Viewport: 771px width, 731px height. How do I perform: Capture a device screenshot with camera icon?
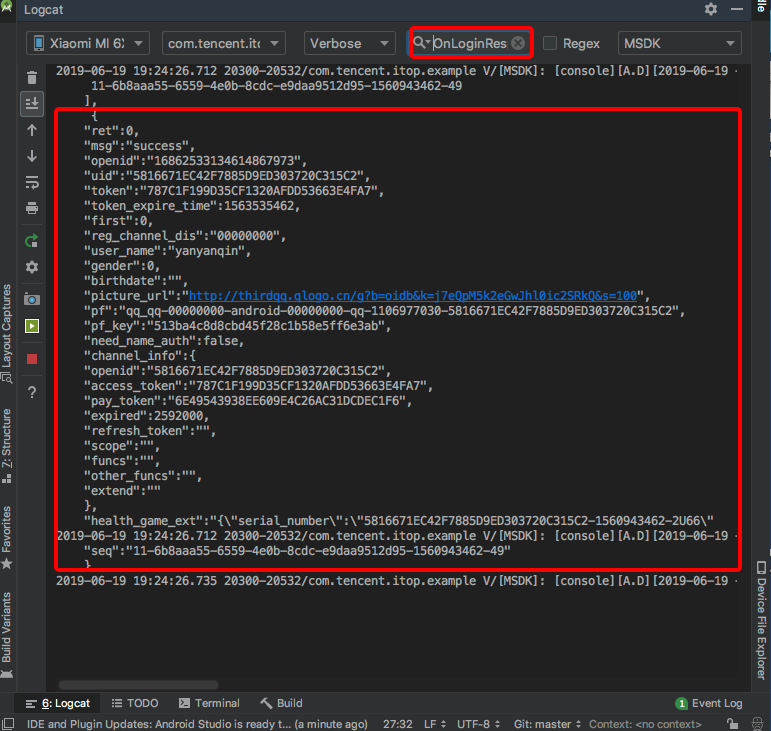(32, 299)
